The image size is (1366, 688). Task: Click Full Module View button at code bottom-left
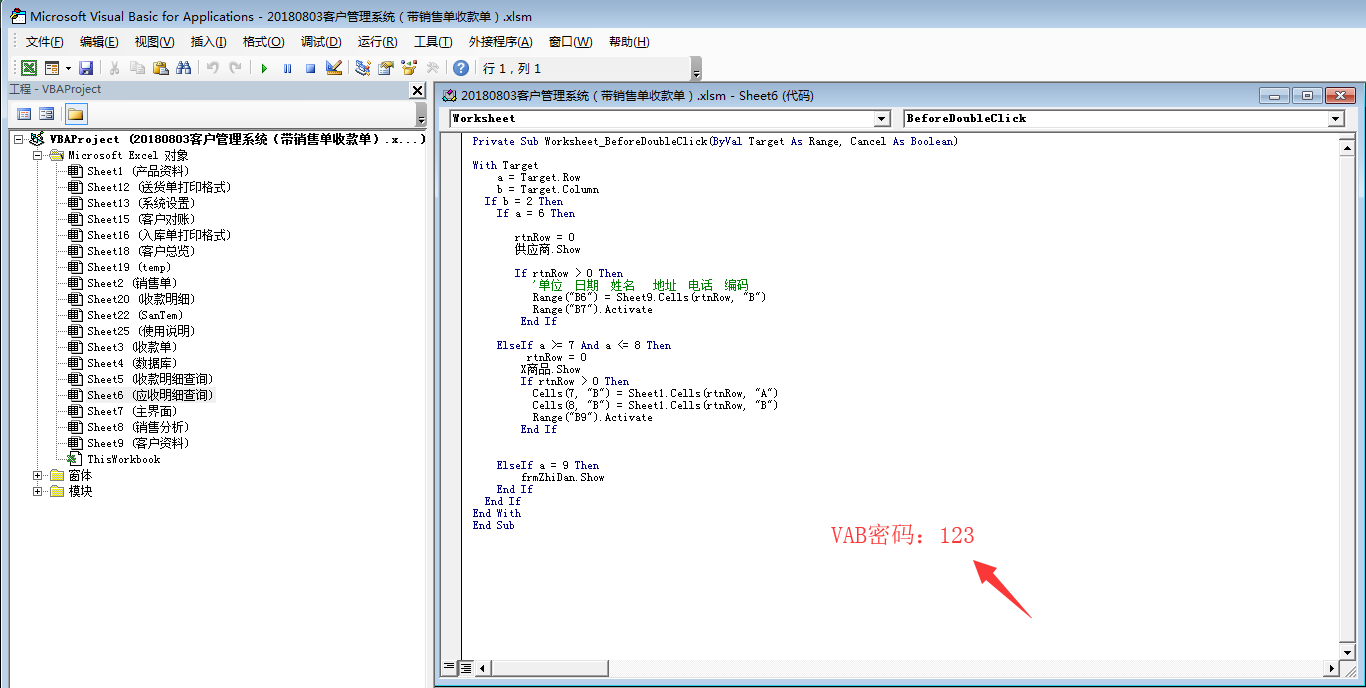[x=464, y=667]
